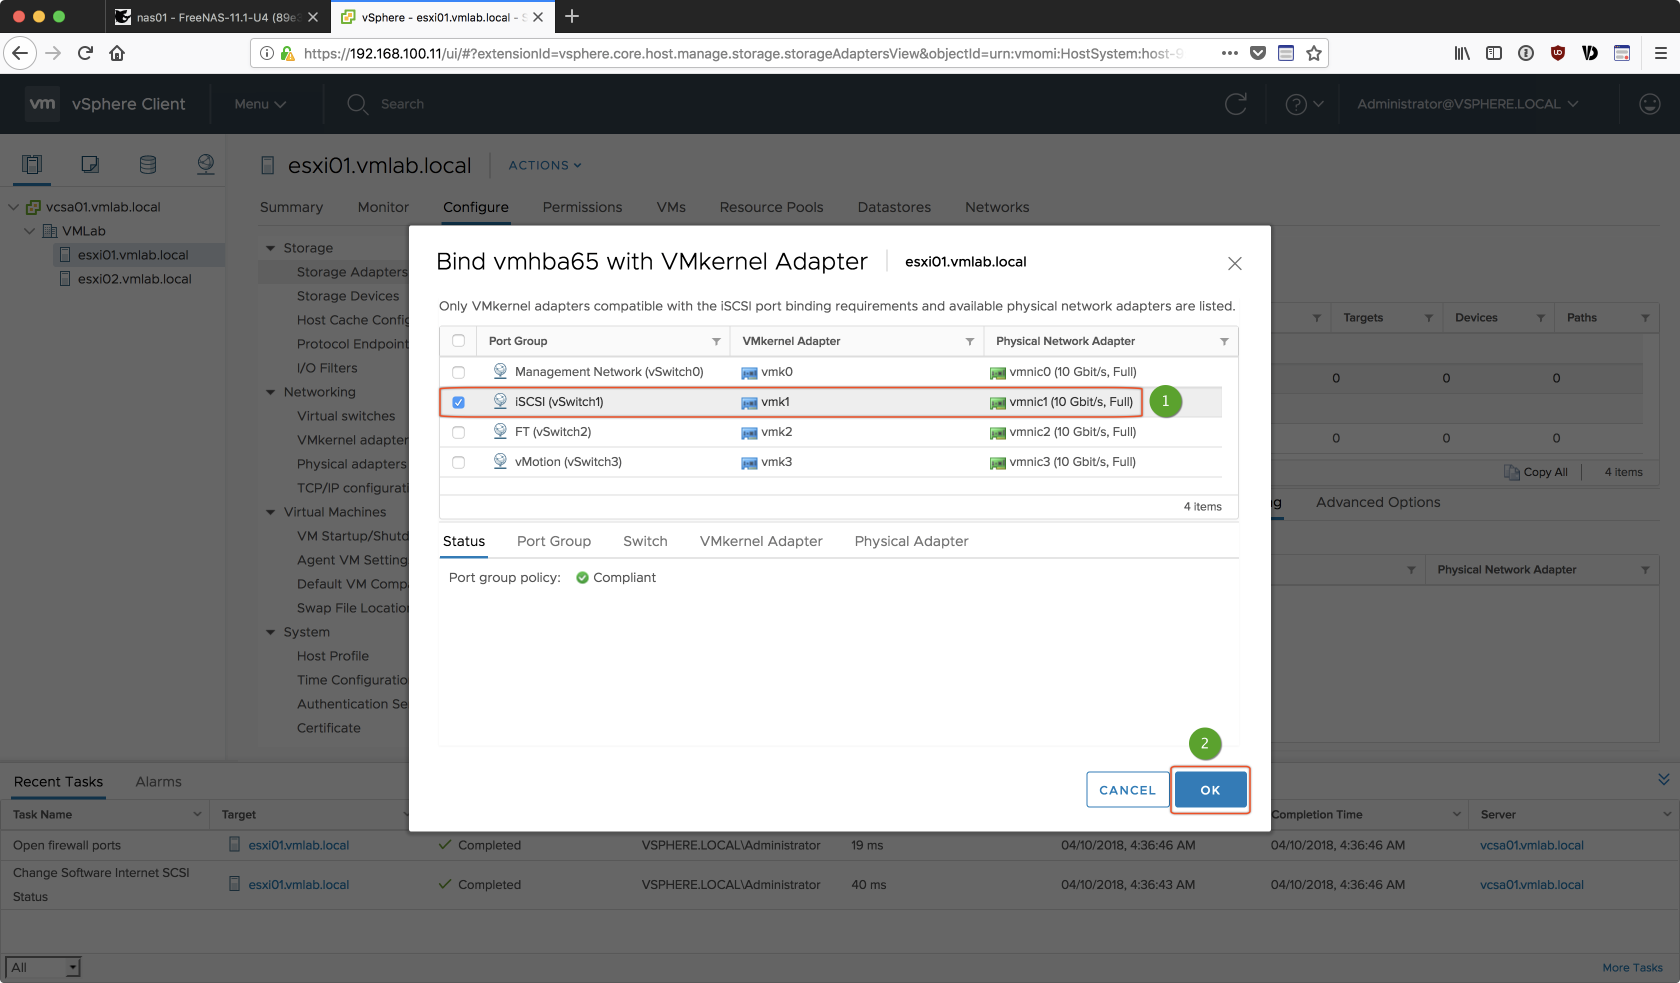The image size is (1680, 983).
Task: Toggle the select-all checkbox in table header
Action: 459,341
